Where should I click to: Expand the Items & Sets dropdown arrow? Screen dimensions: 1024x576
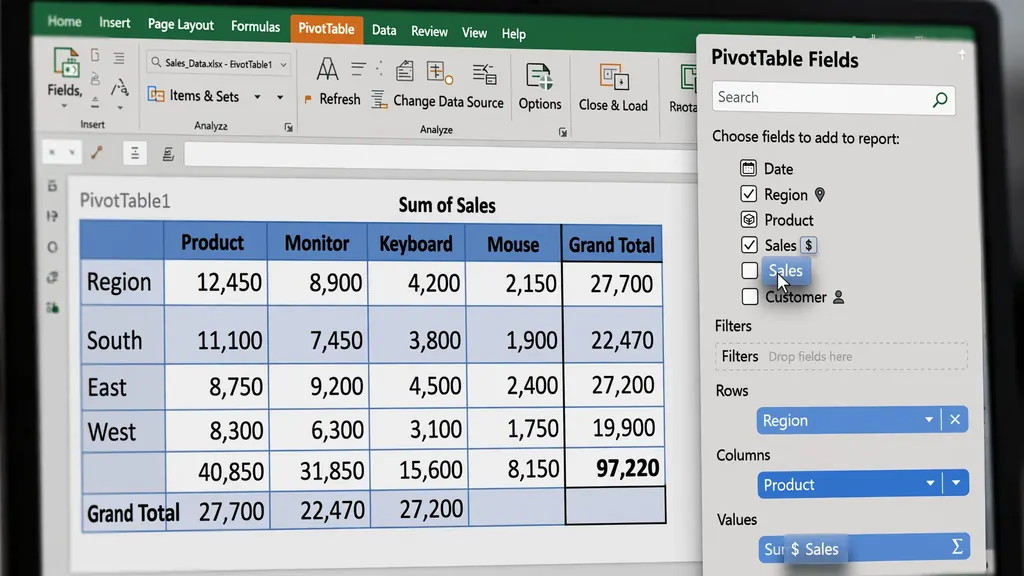[x=257, y=97]
